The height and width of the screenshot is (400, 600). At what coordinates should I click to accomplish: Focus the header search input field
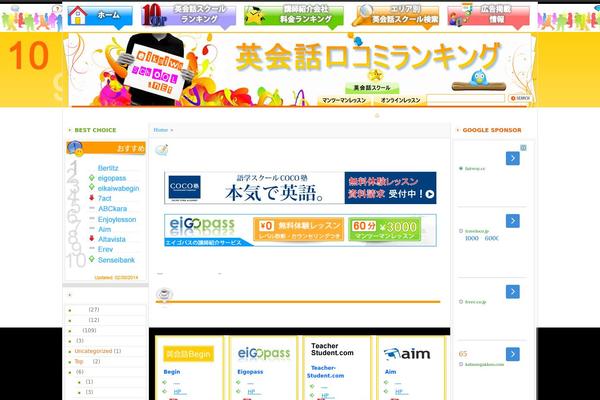[x=466, y=99]
